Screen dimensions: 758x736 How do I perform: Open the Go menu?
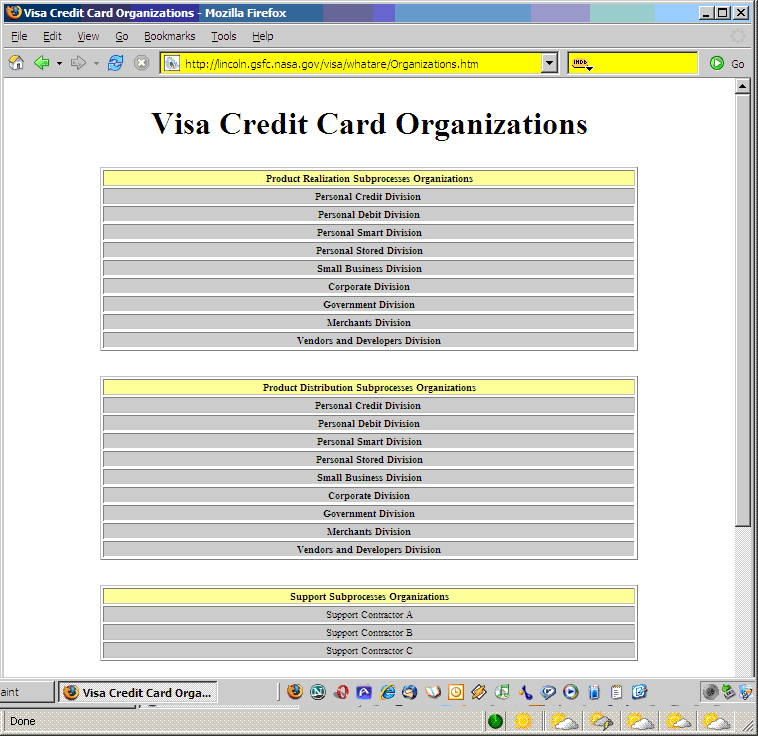(122, 36)
